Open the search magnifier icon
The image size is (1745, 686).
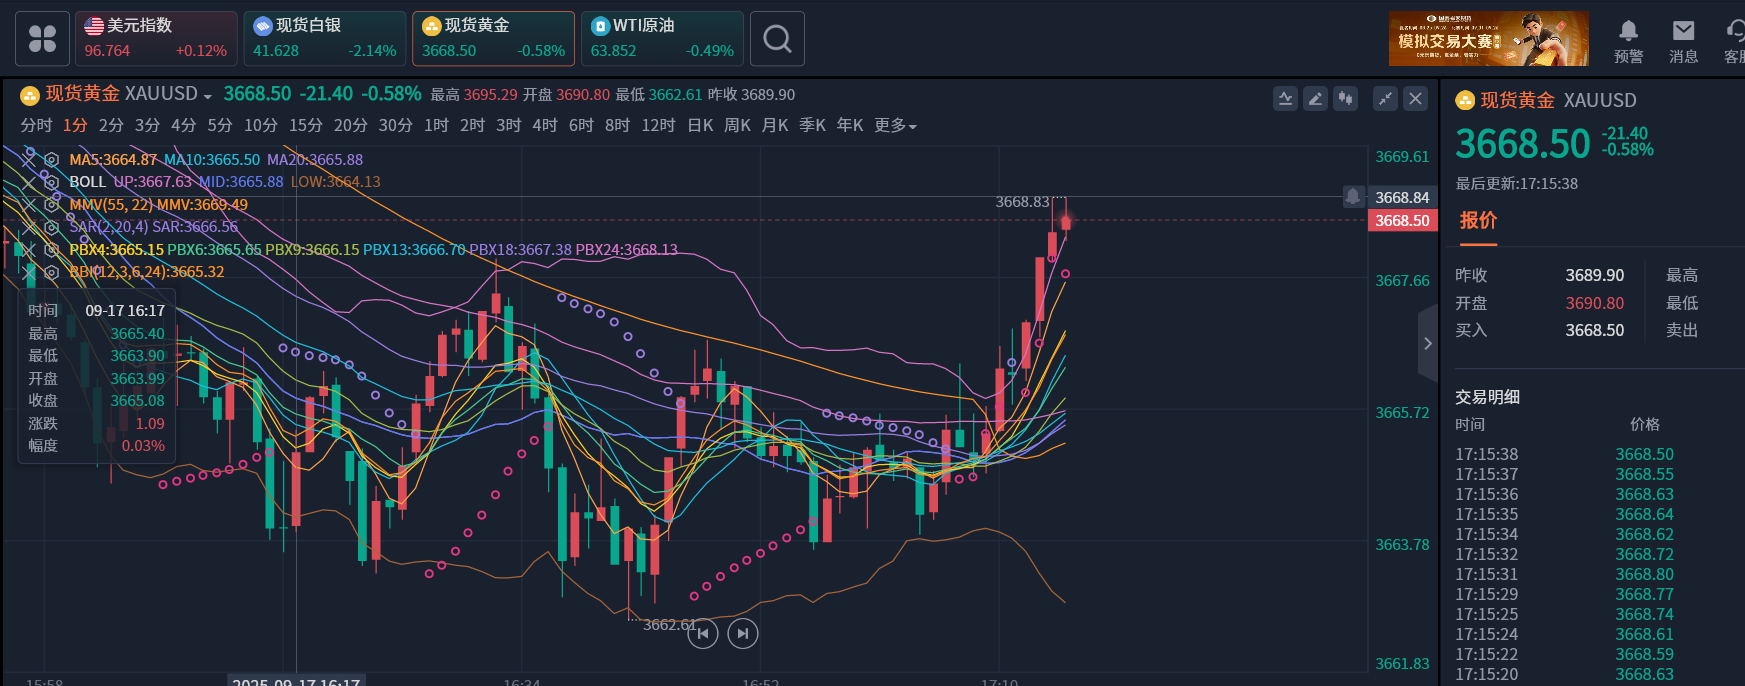pos(777,39)
